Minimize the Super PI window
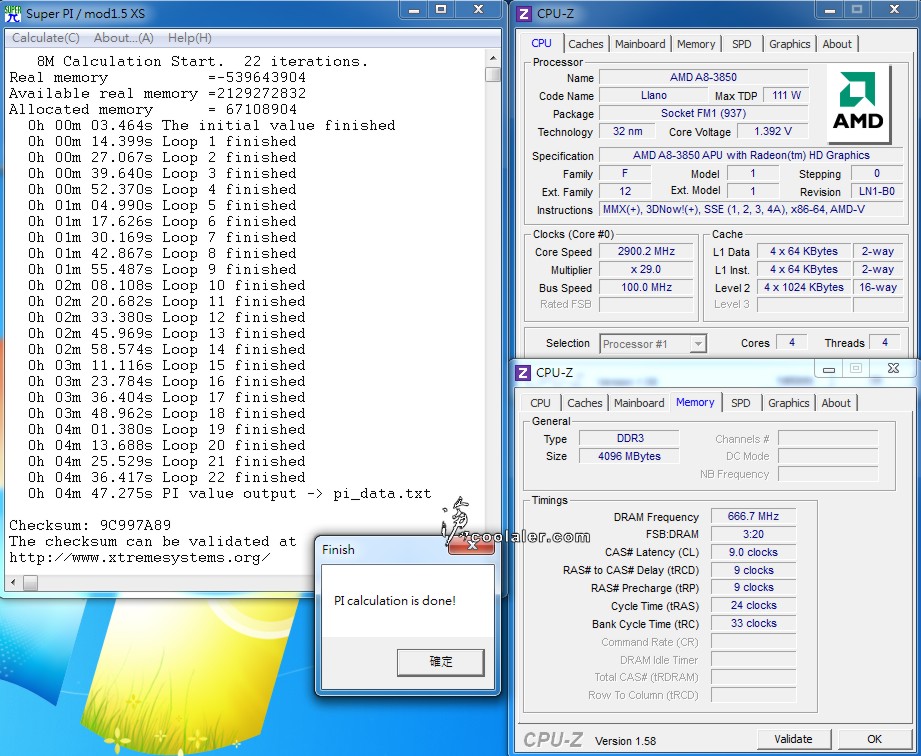Screen dimensions: 921x756 414,10
